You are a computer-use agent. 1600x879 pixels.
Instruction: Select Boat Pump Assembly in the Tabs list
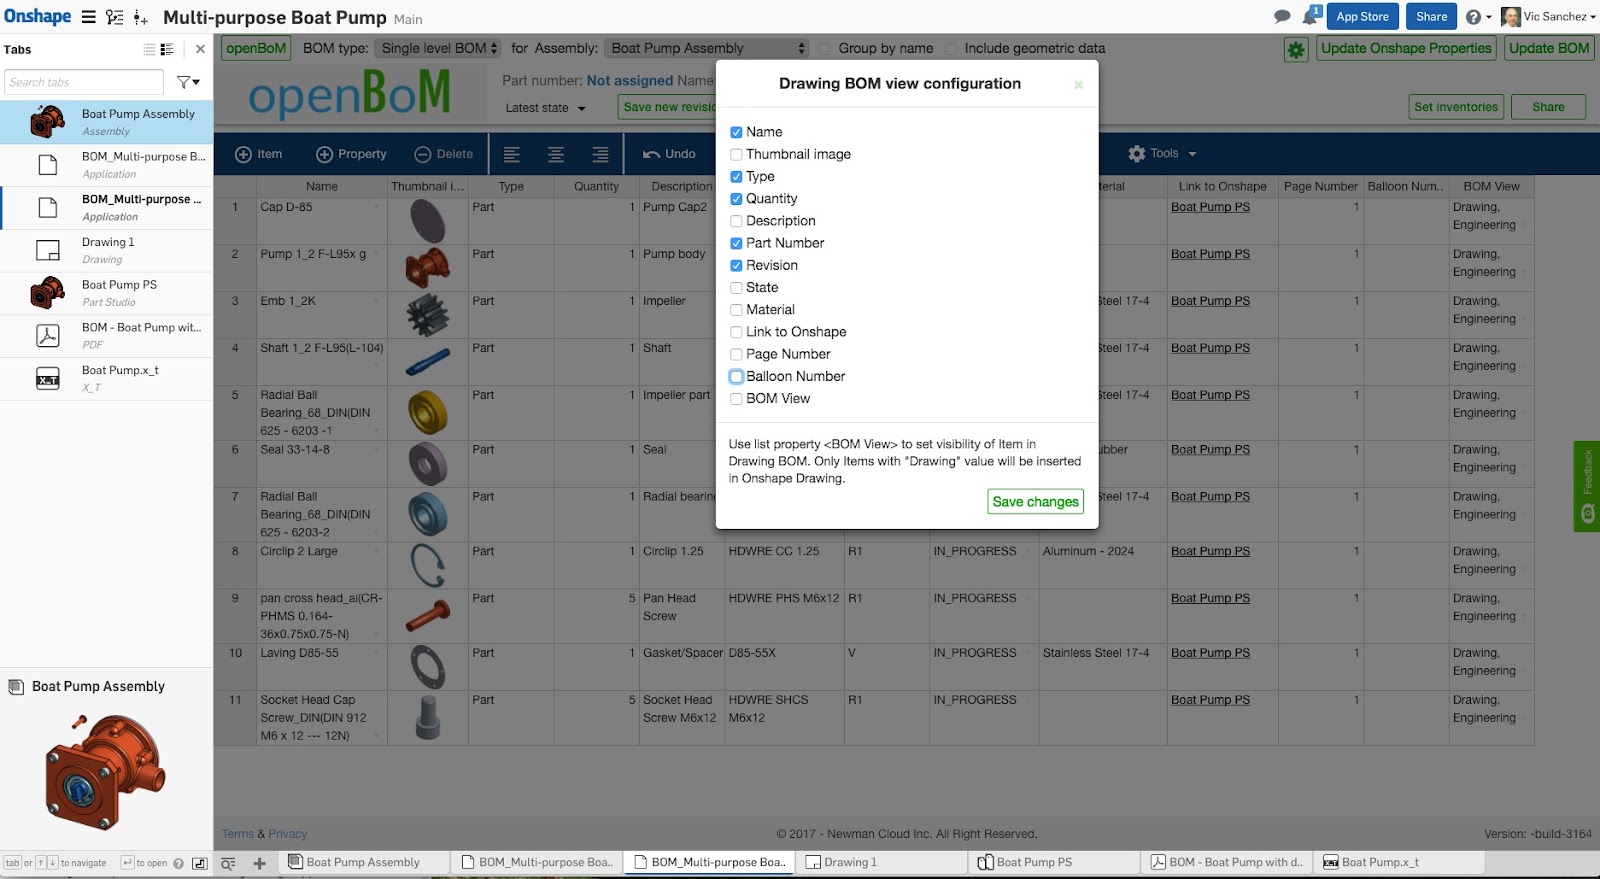[x=106, y=122]
